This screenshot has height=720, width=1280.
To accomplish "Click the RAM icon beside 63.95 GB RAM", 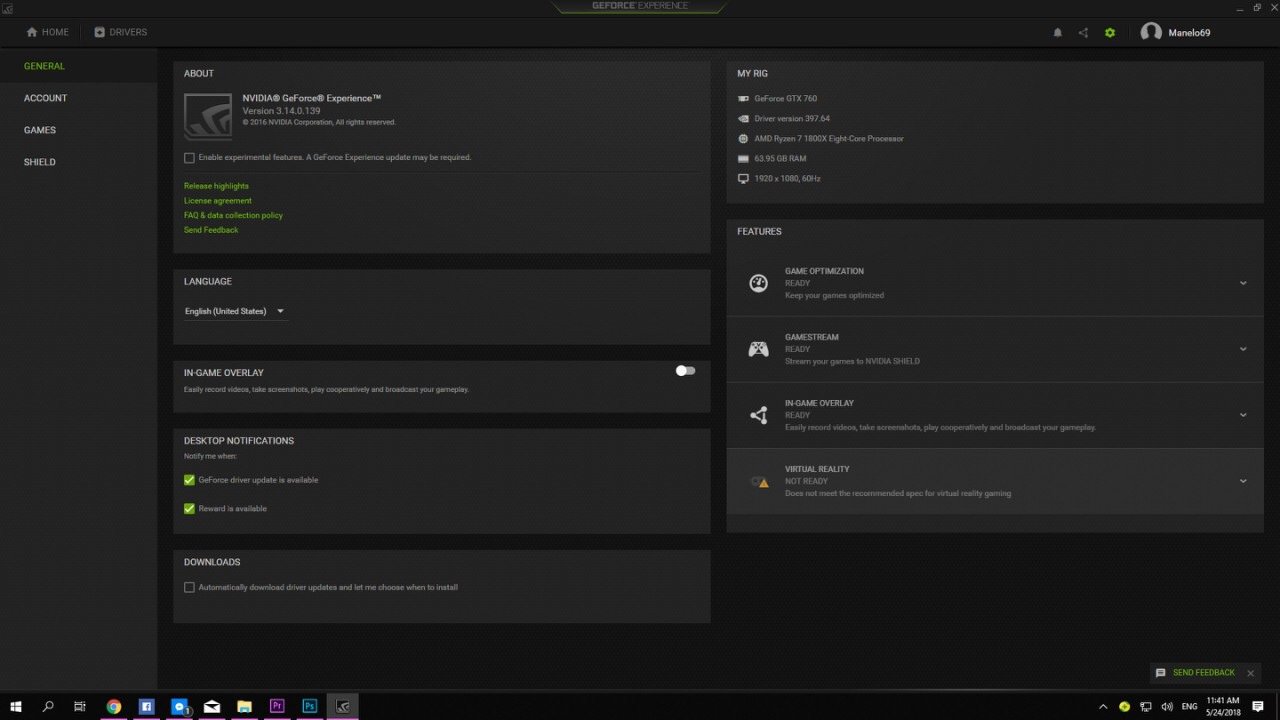I will (x=743, y=159).
